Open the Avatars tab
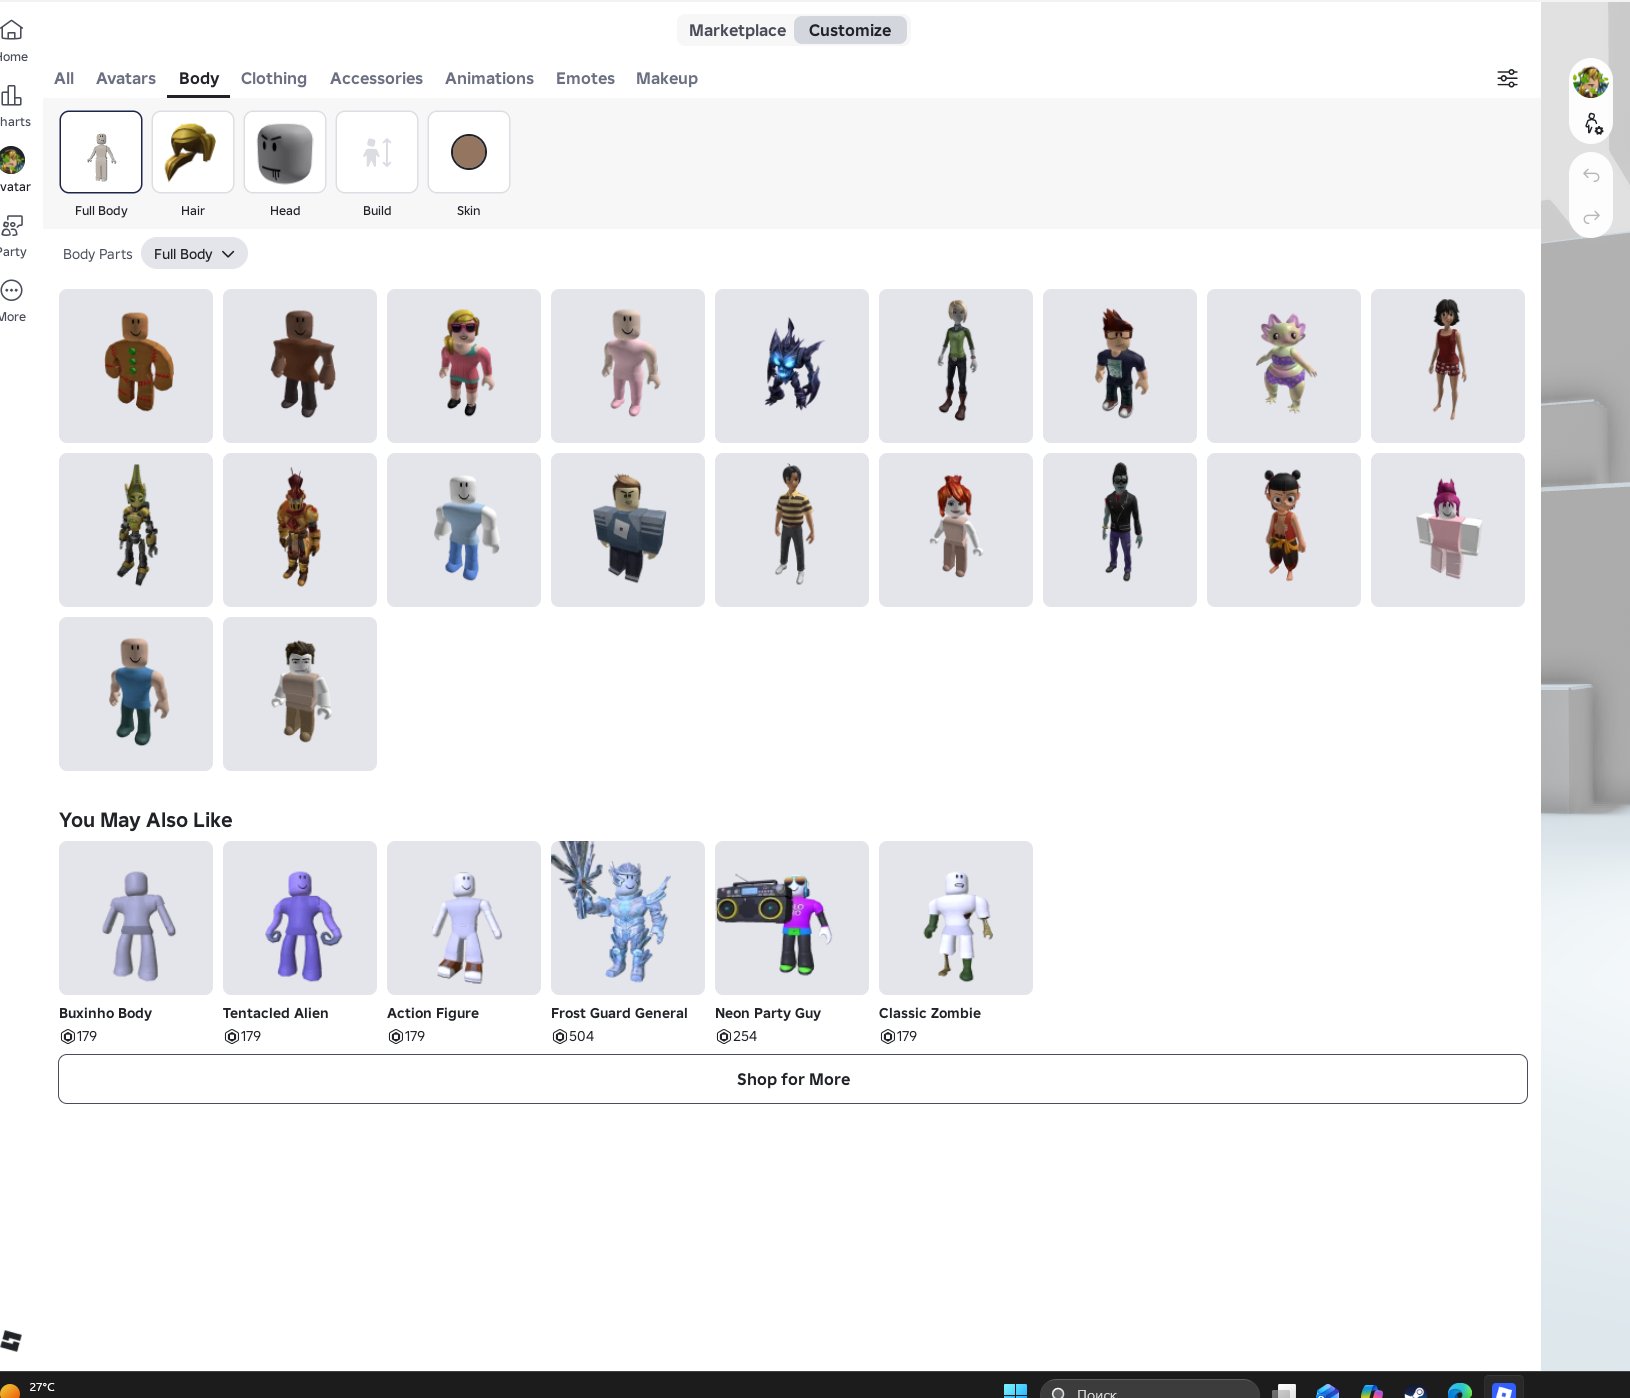Screen dimensions: 1630x1398 [x=126, y=78]
